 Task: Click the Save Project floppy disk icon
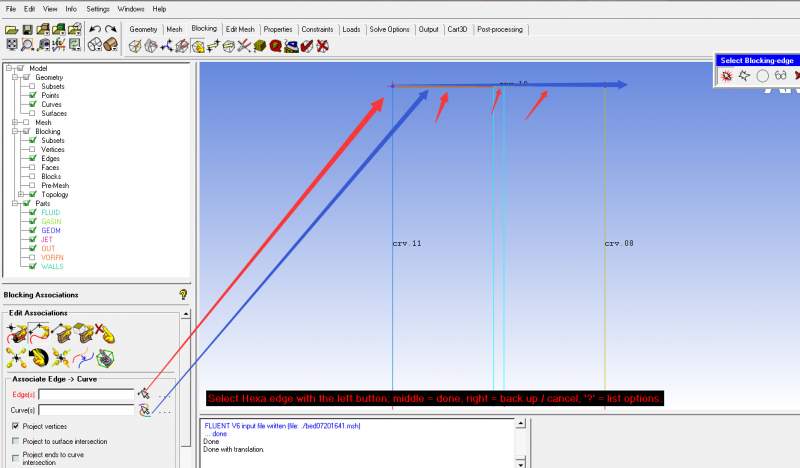point(28,30)
